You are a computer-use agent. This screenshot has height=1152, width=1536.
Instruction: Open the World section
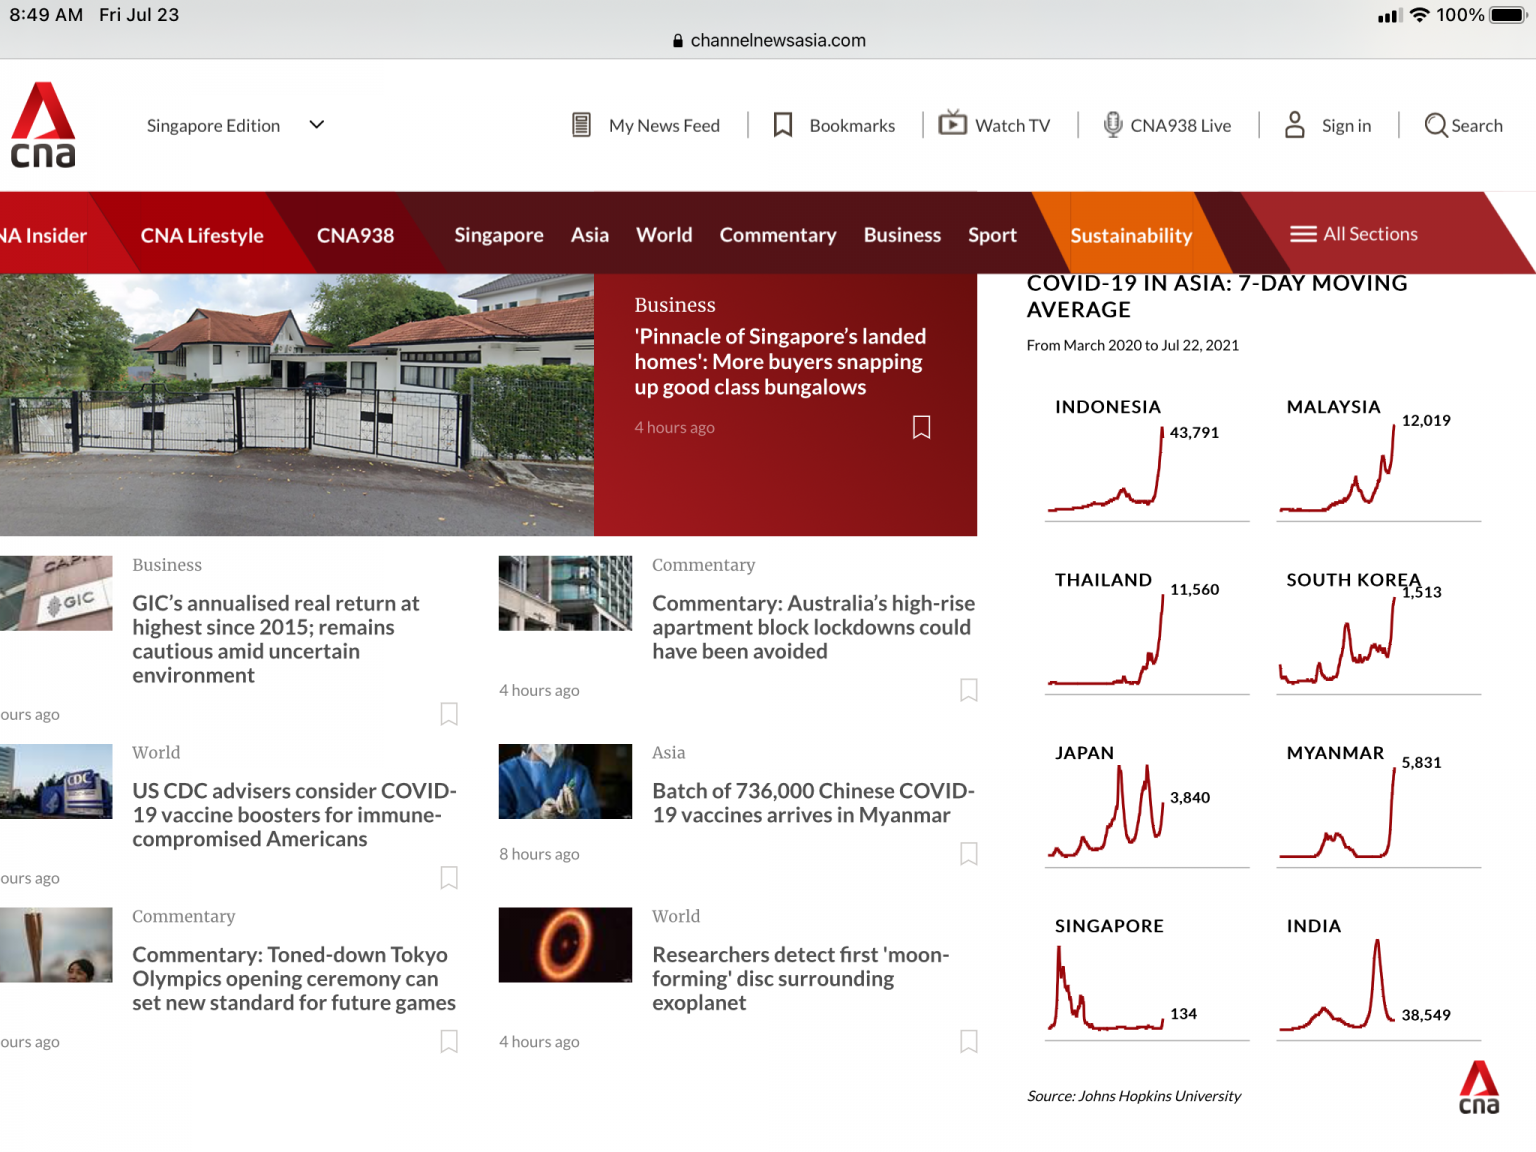point(664,235)
